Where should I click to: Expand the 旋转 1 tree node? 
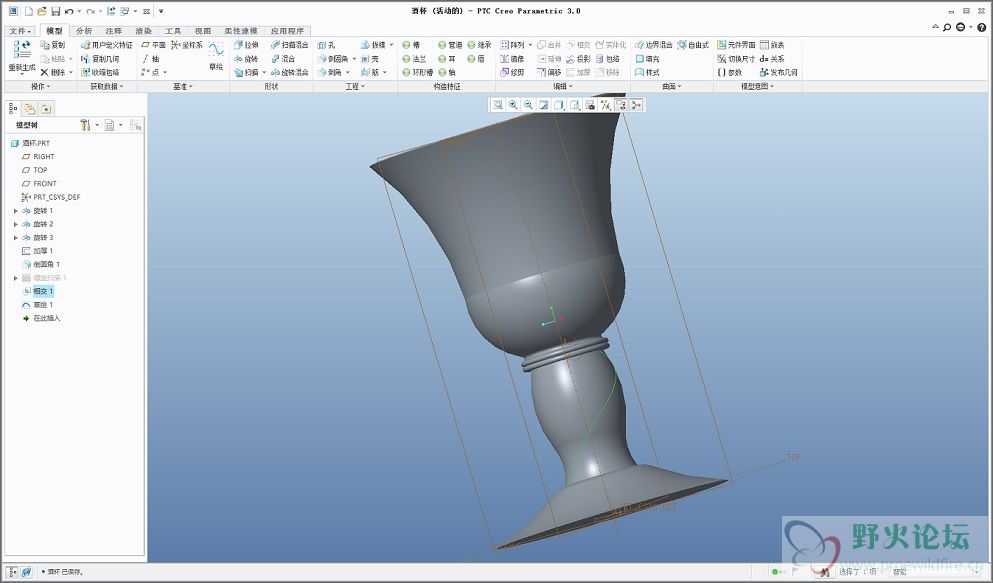(16, 211)
